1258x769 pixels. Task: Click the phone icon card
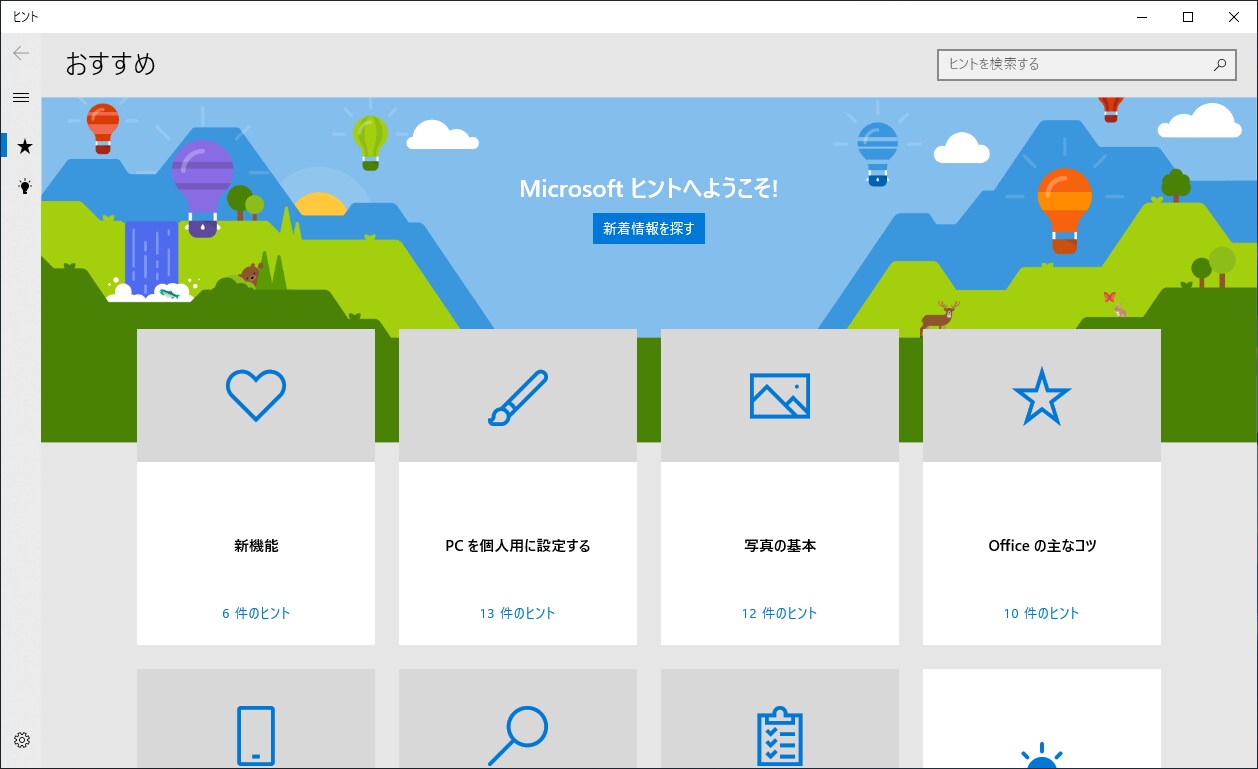[x=256, y=737]
